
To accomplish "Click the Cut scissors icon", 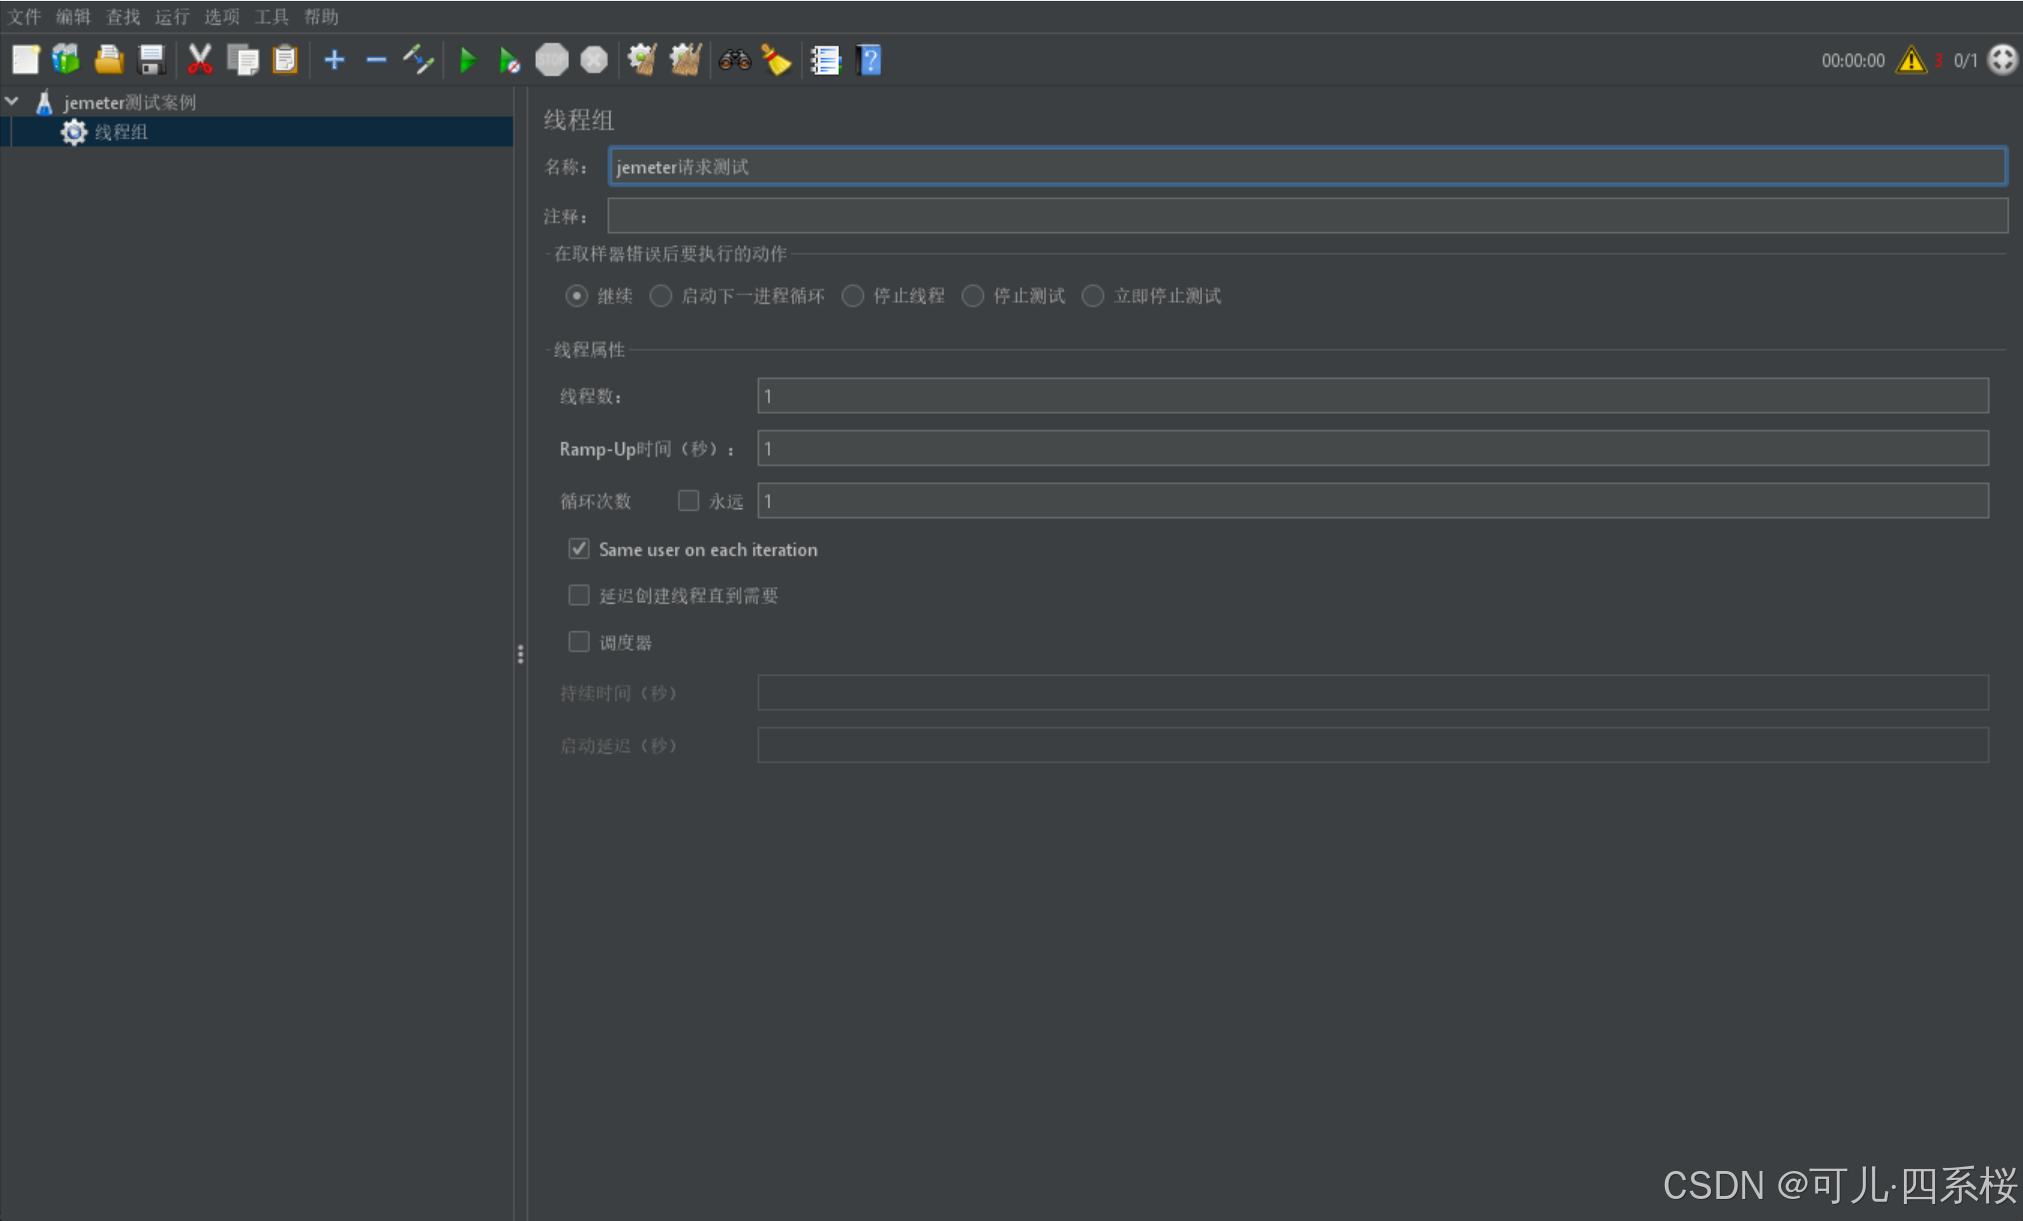I will (x=200, y=61).
